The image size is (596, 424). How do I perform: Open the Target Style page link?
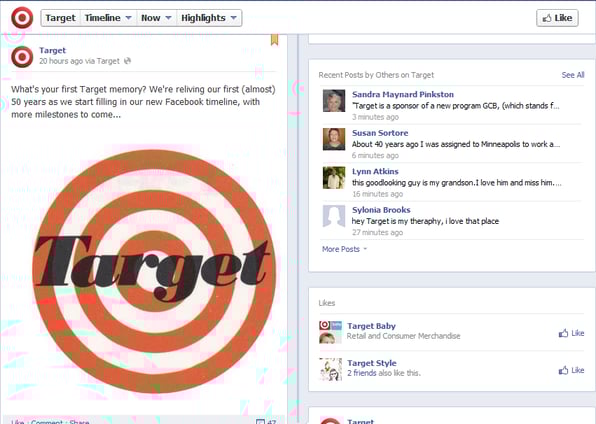[372, 363]
